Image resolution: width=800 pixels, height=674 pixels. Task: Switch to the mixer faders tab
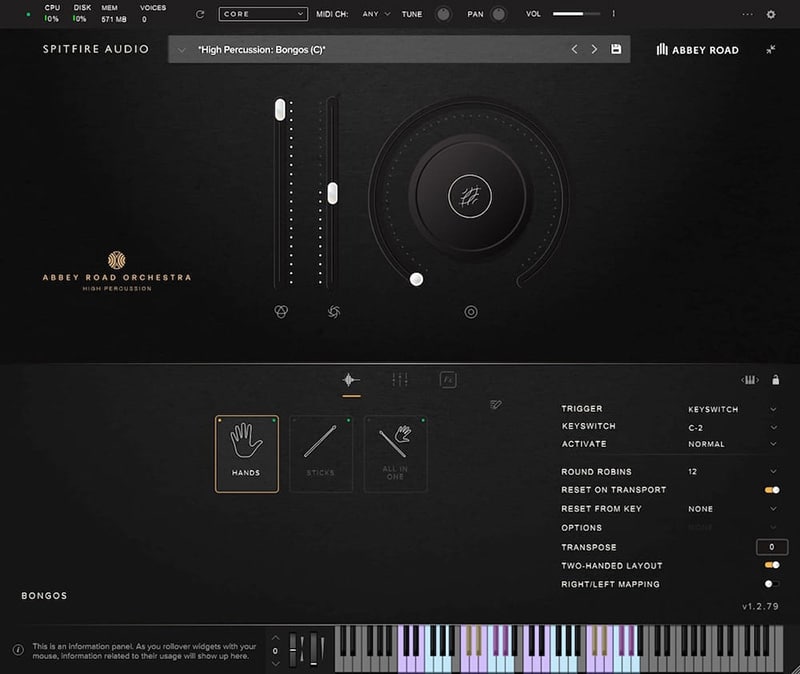(399, 380)
